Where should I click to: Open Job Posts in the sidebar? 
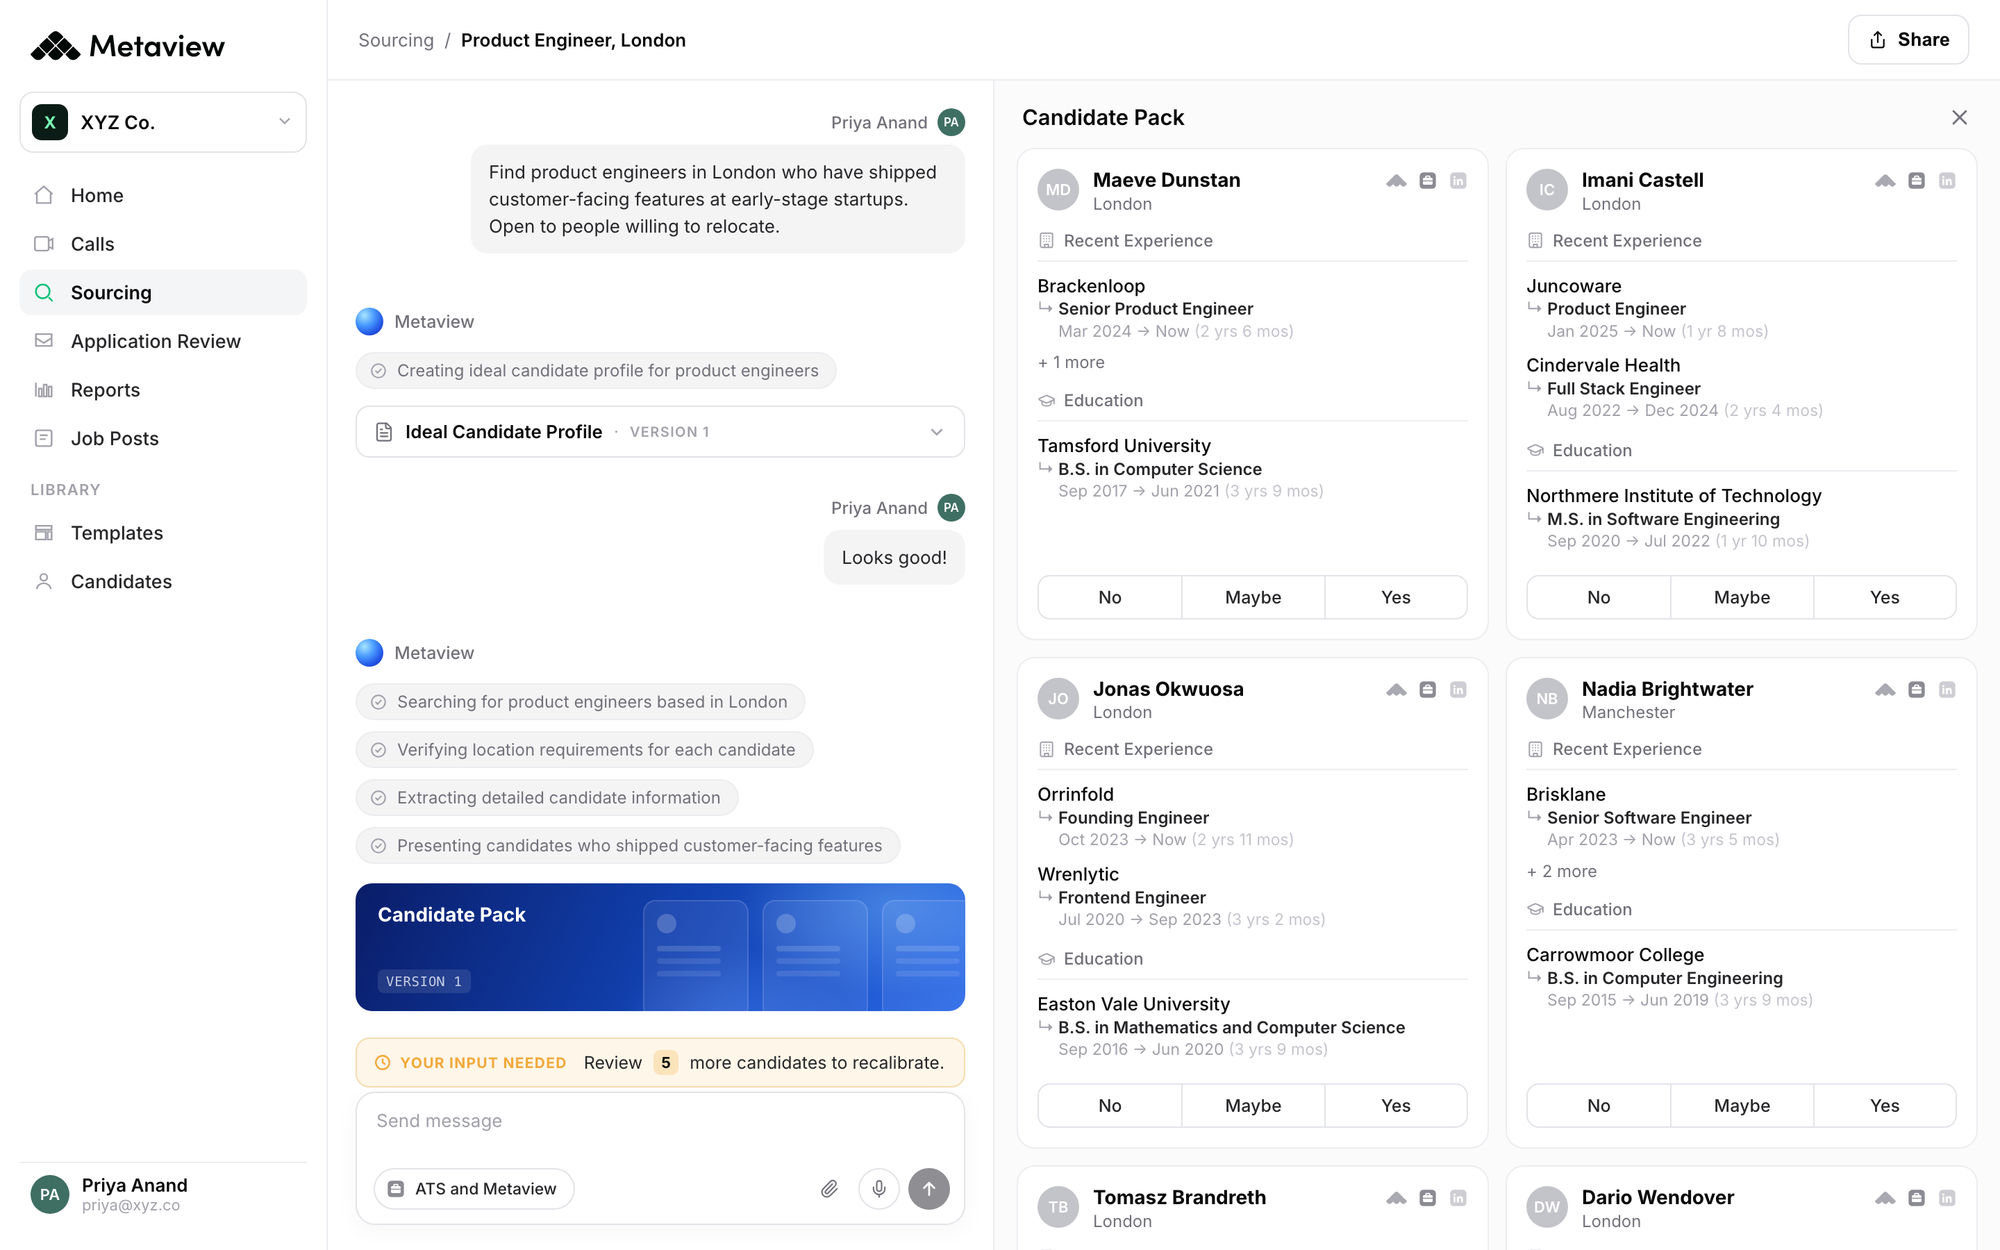[x=163, y=438]
